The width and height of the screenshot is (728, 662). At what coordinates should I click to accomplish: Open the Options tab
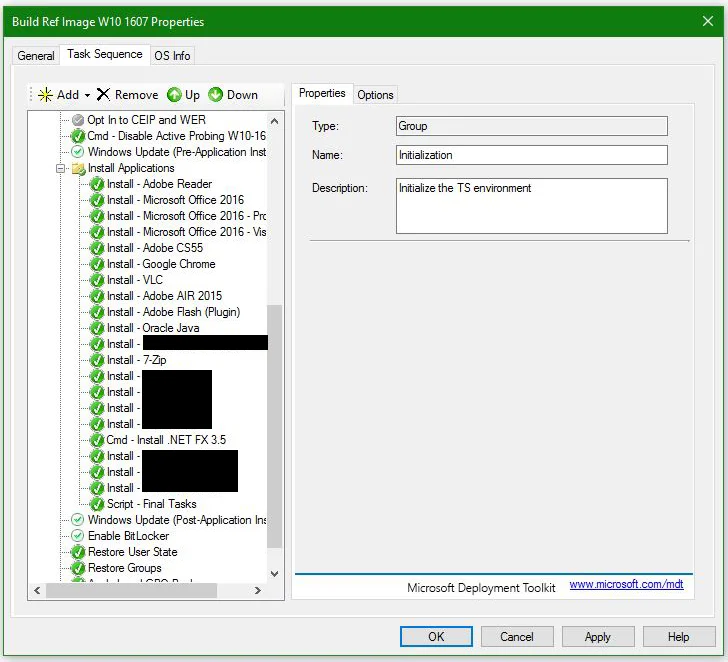(375, 95)
